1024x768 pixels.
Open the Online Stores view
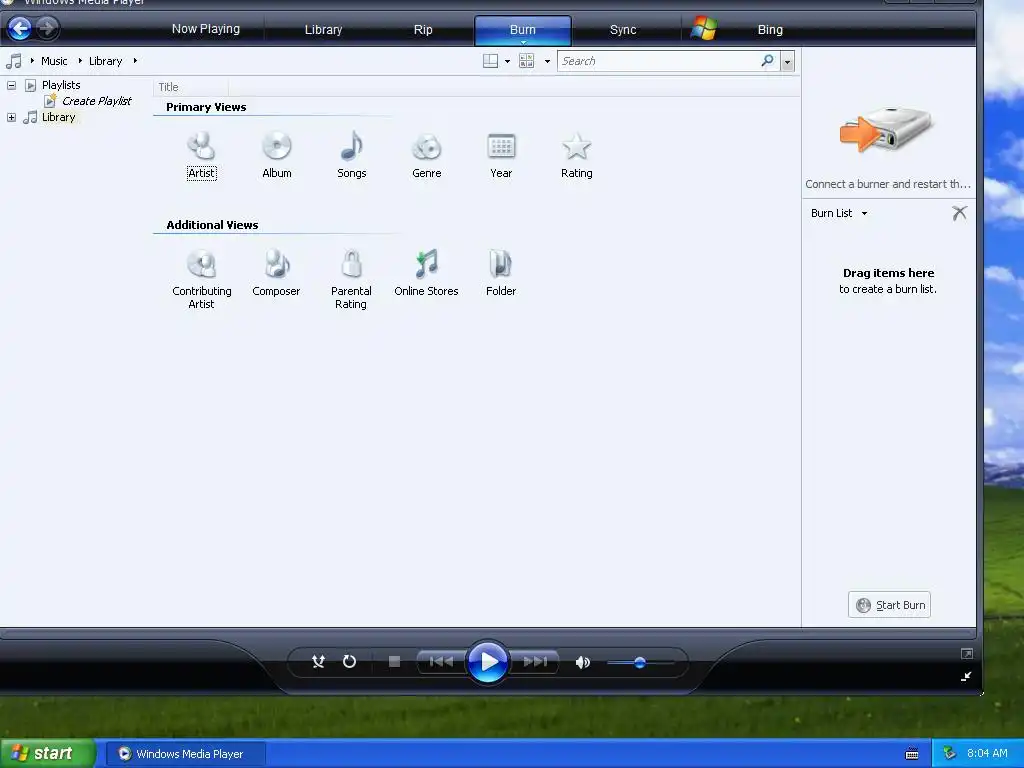(x=426, y=273)
